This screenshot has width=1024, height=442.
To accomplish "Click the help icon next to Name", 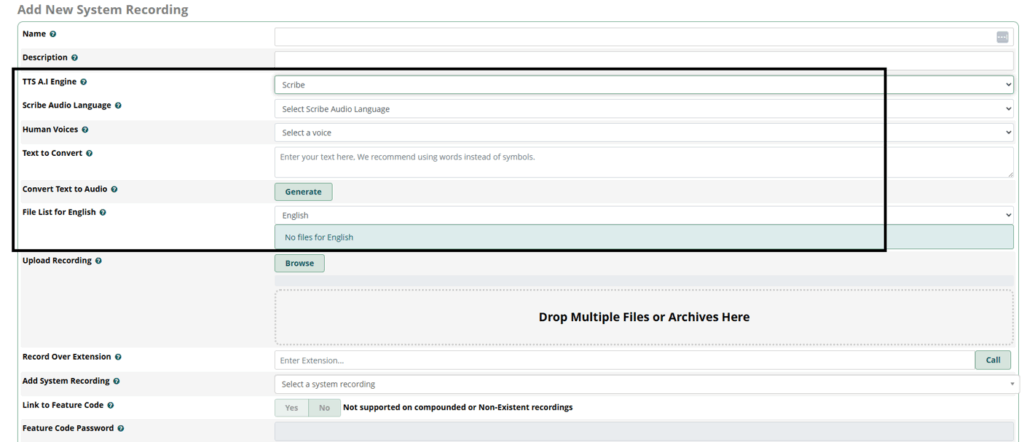I will (53, 34).
